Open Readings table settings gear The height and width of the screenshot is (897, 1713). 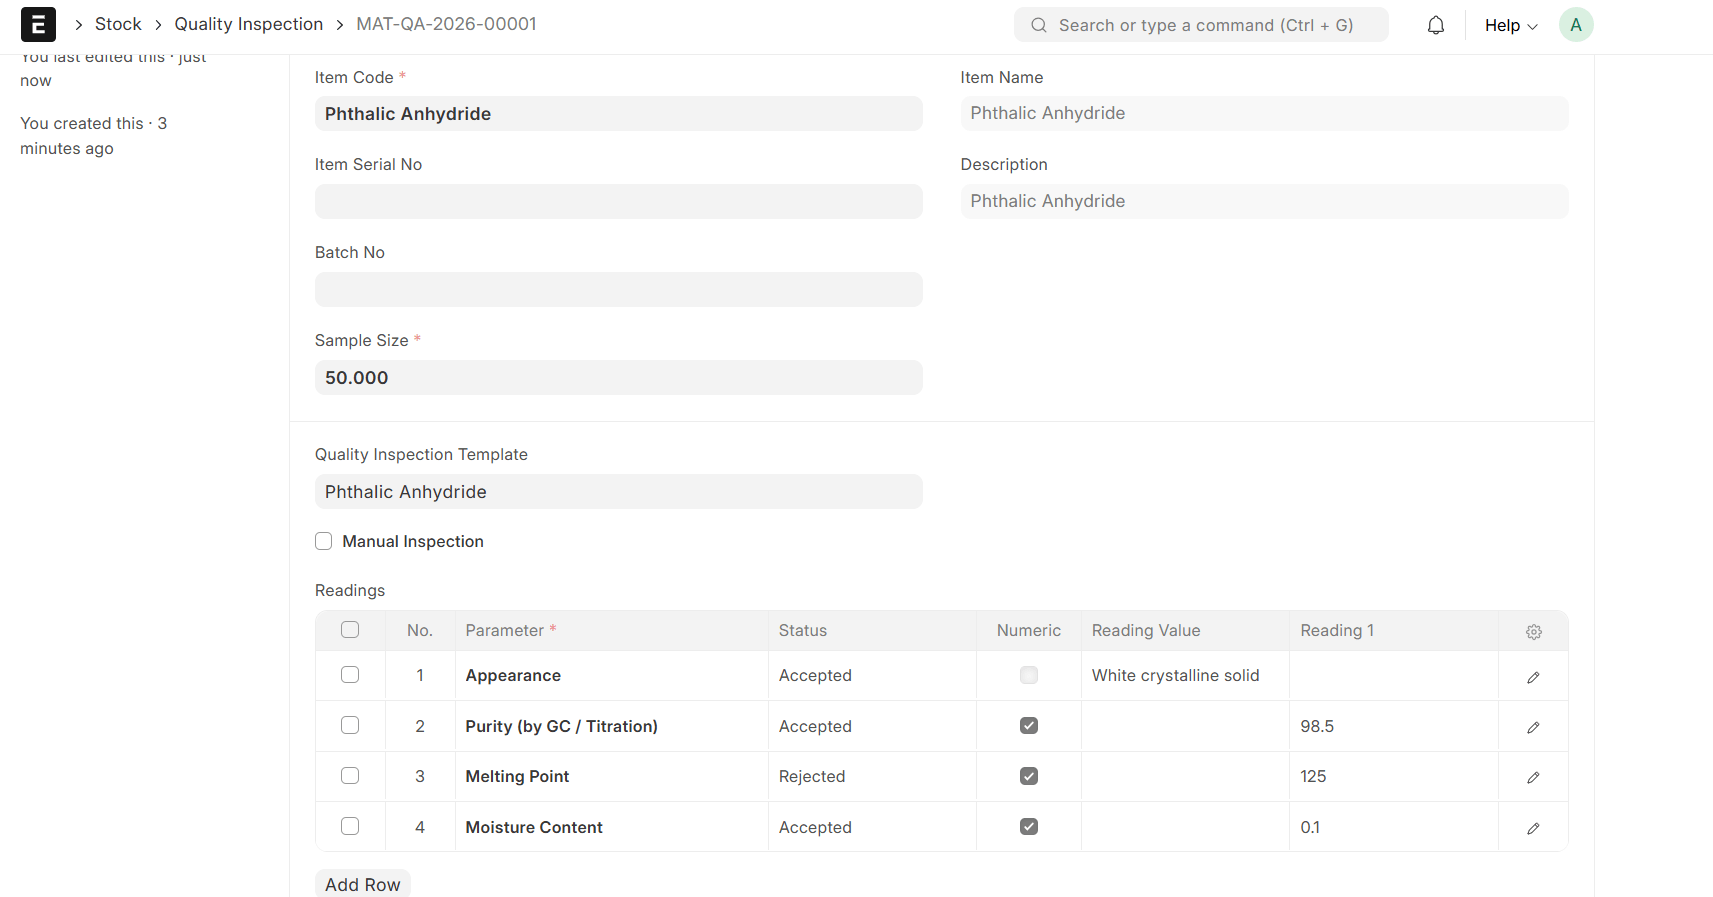click(1533, 632)
